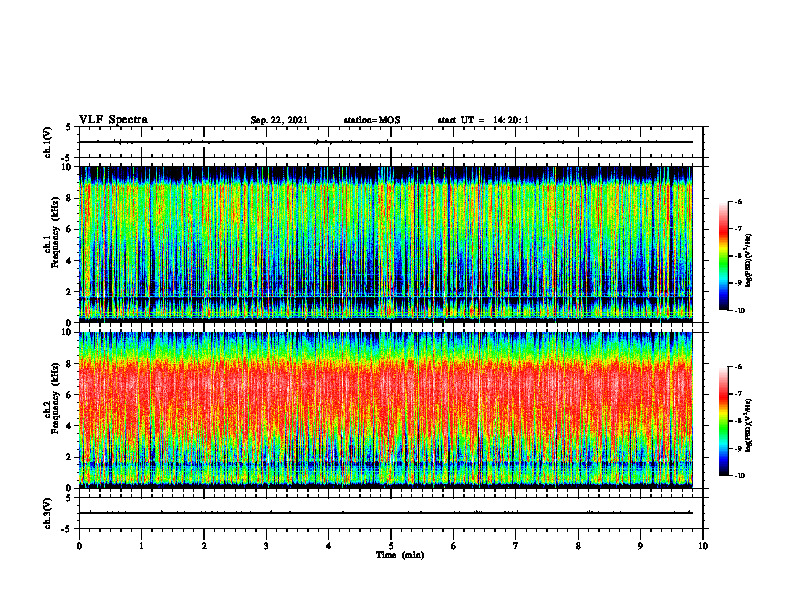Viewport: 792px width, 612px height.
Task: Click inside the ch.2 spectrogram panel
Action: [386, 410]
